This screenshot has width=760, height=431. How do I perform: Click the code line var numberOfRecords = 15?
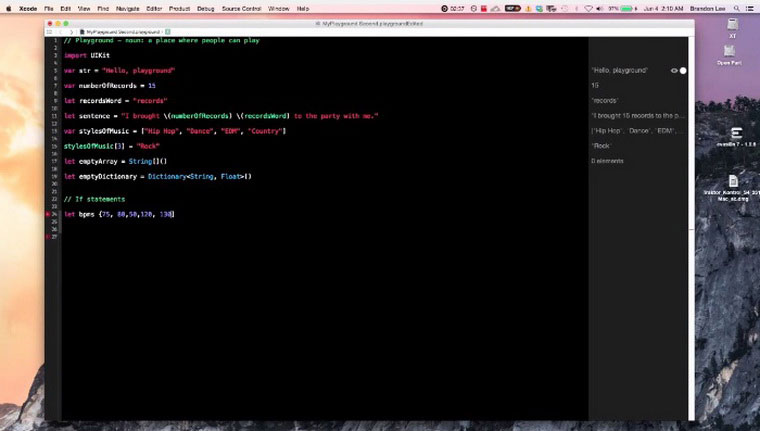coord(110,86)
